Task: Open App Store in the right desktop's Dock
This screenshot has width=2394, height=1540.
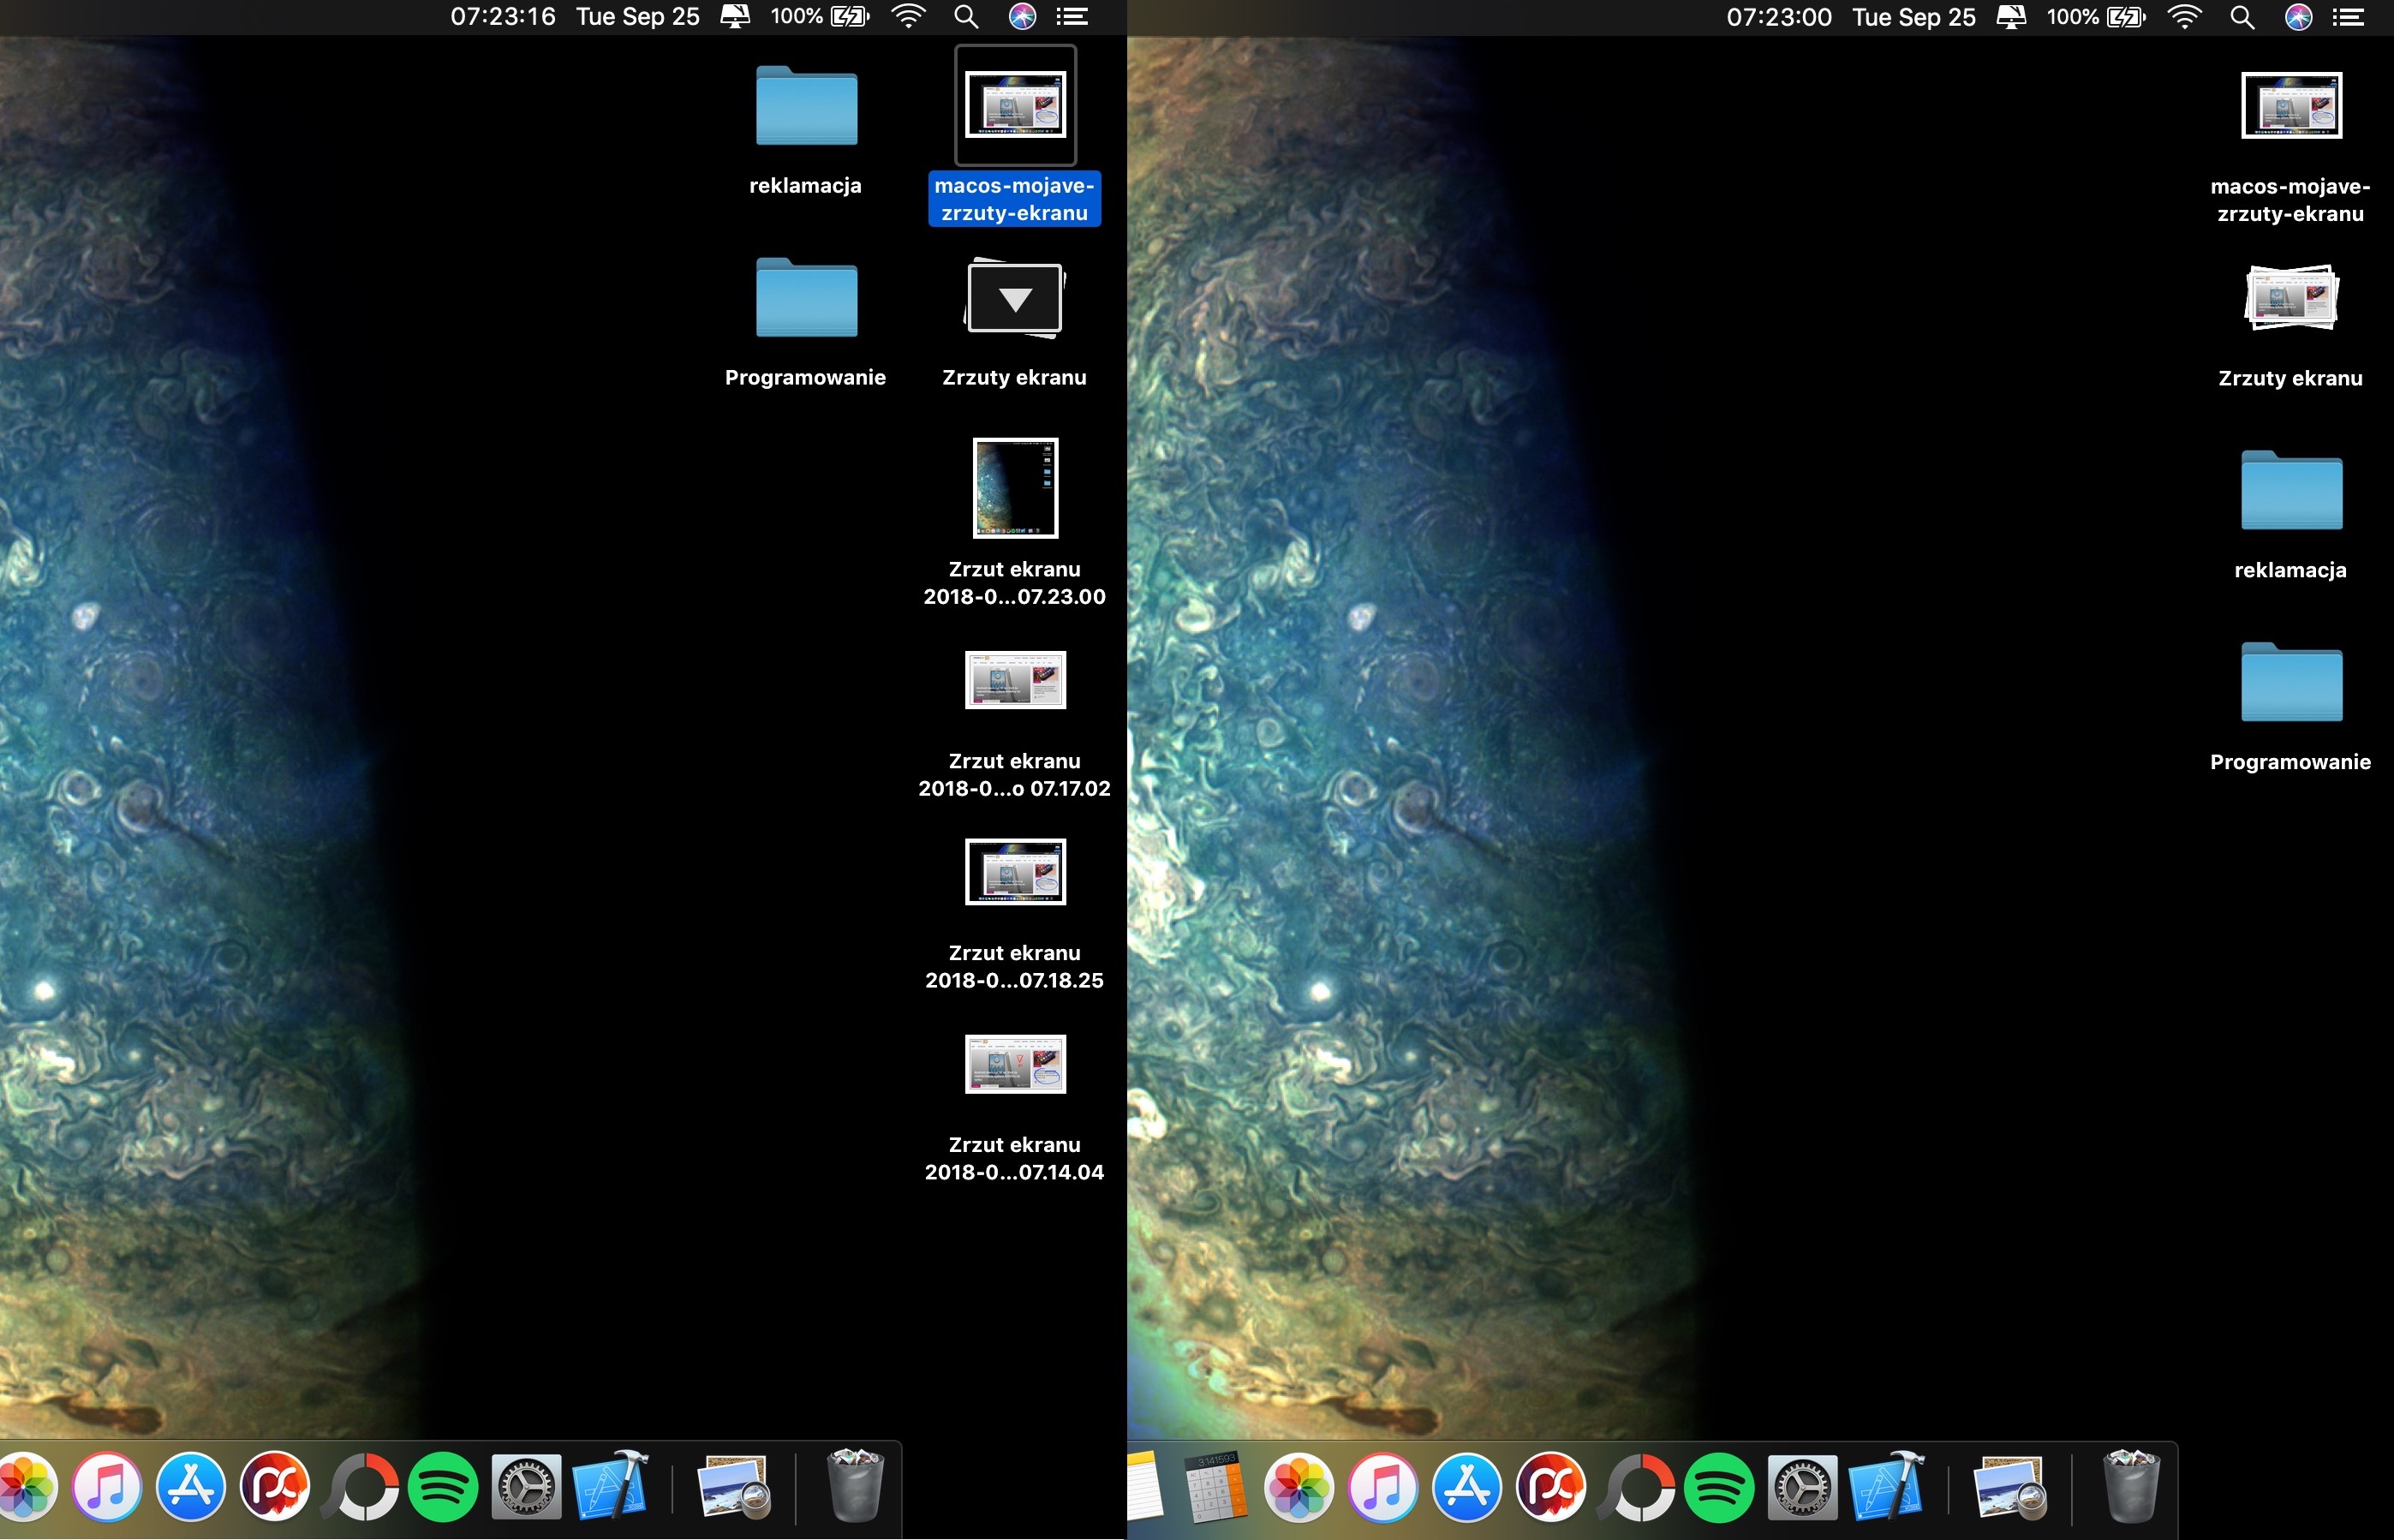Action: click(1467, 1487)
